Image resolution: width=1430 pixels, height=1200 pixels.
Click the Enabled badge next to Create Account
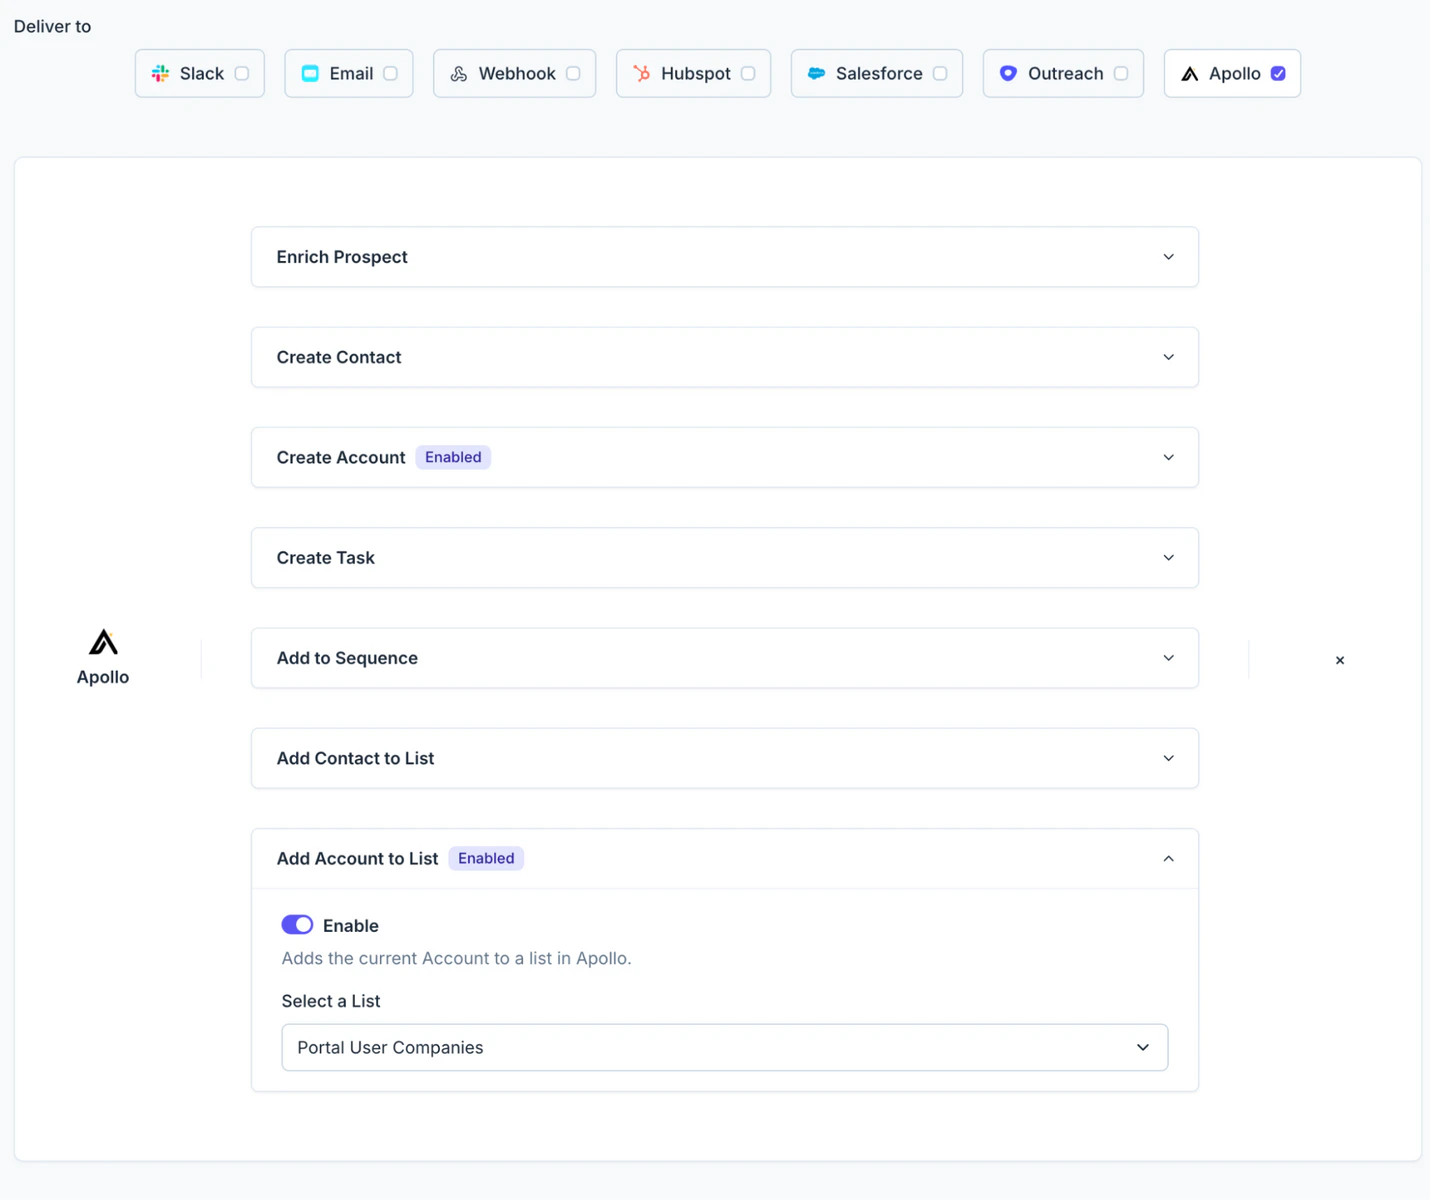point(452,457)
